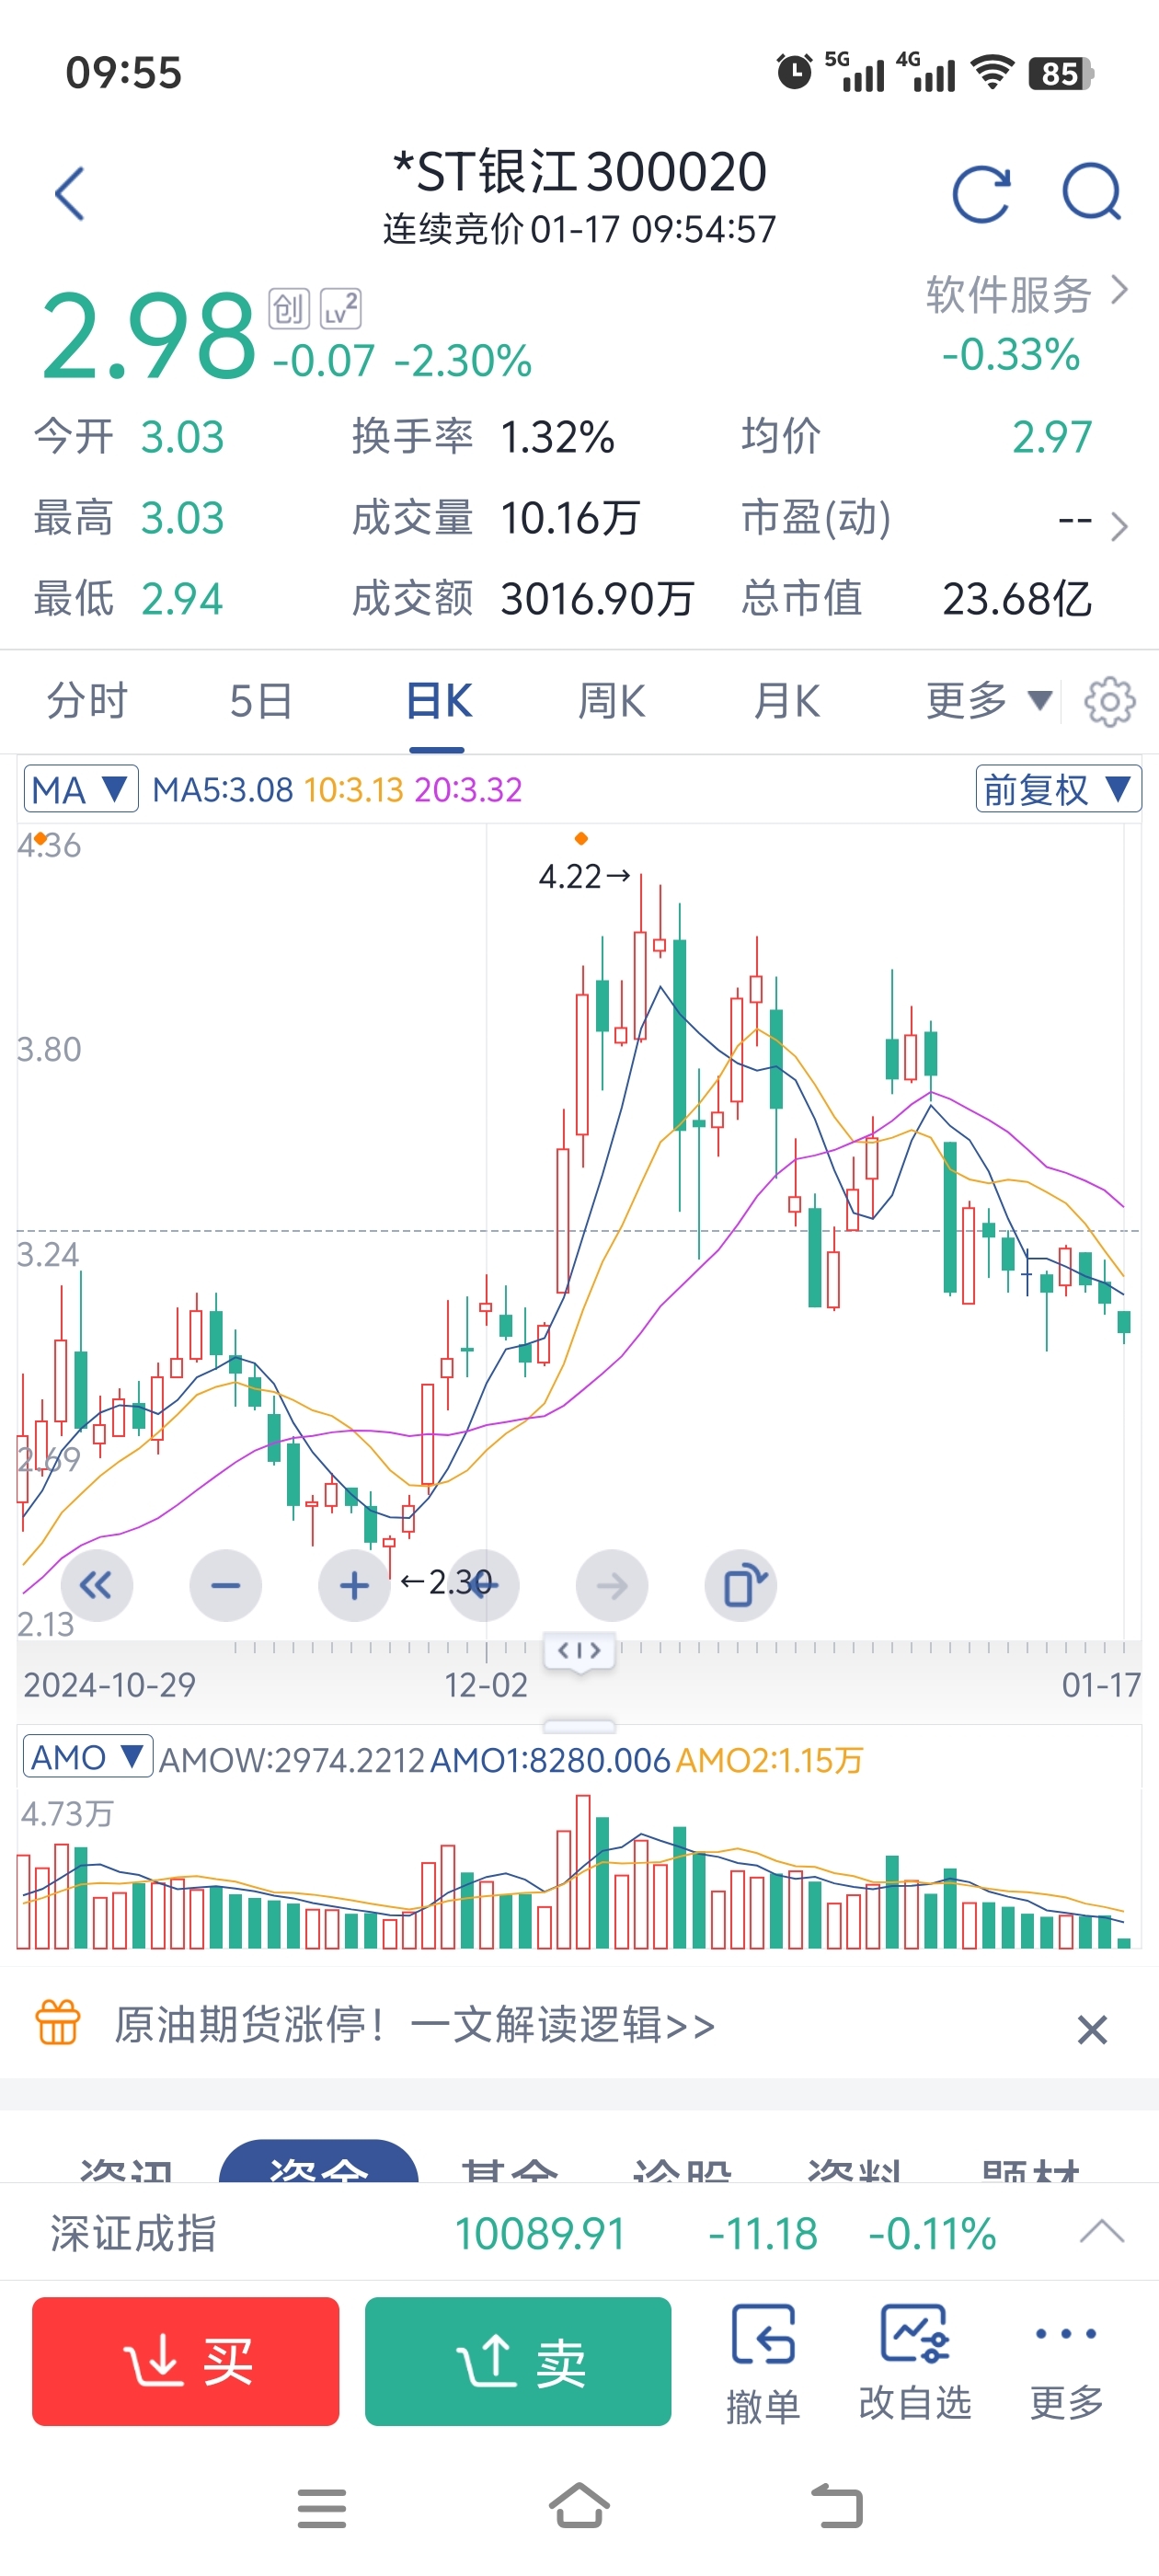Open 软件服务 sector details
This screenshot has width=1159, height=2576.
point(1027,294)
